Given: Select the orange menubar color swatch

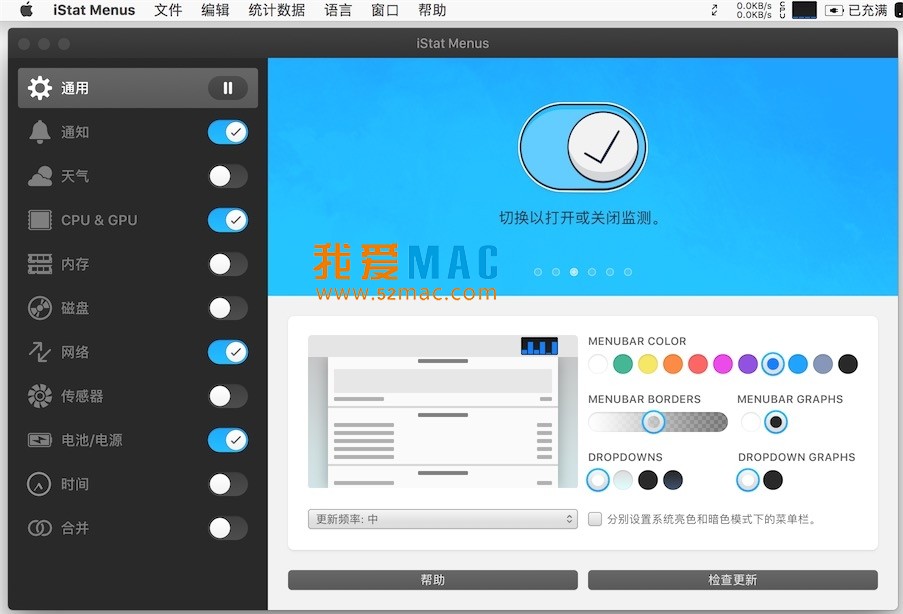Looking at the screenshot, I should click(673, 364).
